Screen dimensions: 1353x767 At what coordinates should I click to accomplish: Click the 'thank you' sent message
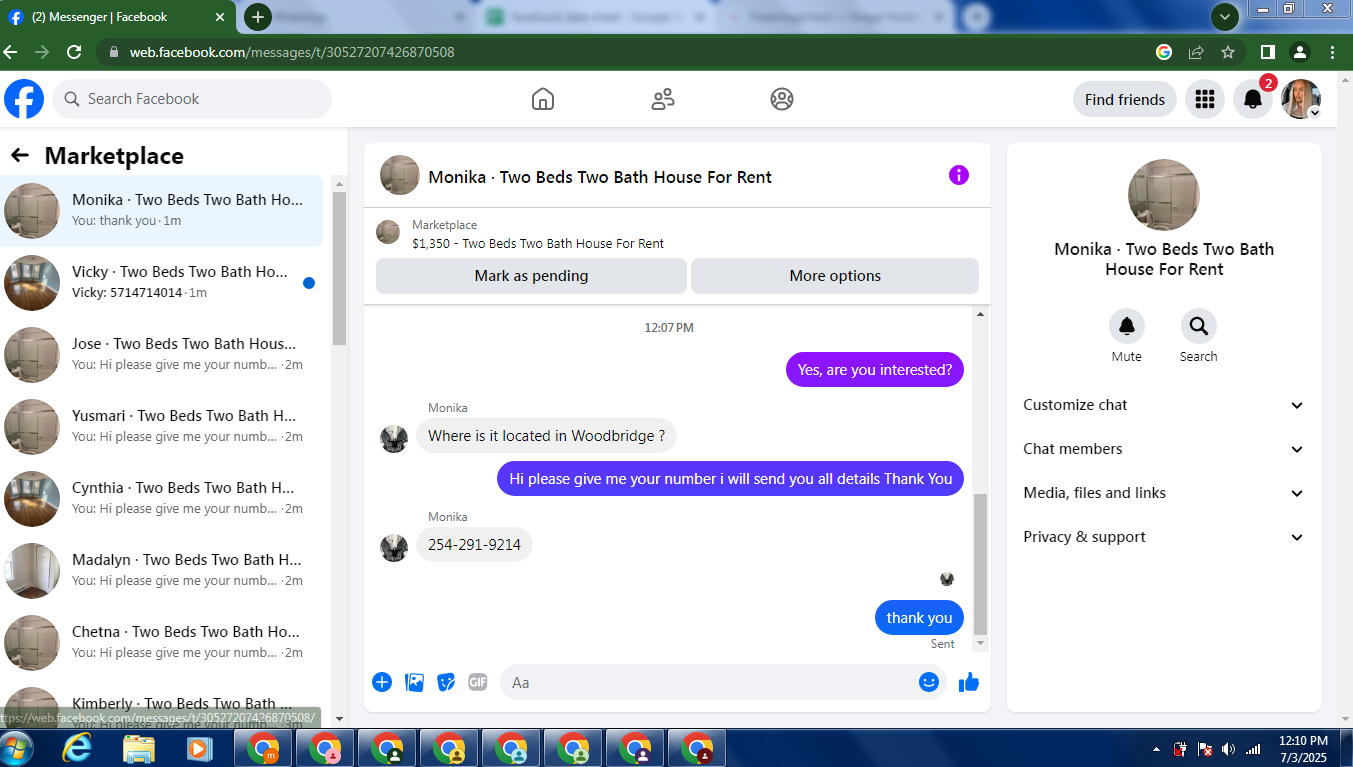click(919, 618)
